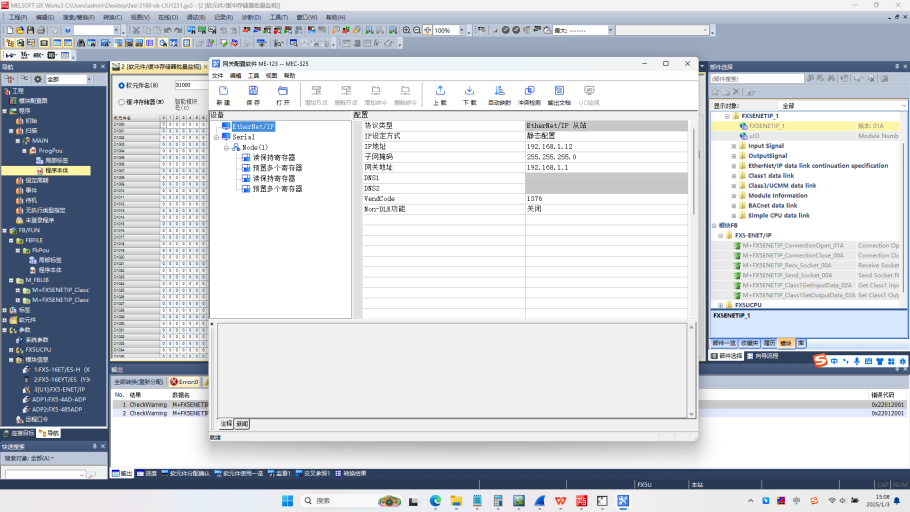The image size is (910, 512).
Task: Click the print icon in GX Works3 toolbar
Action: [x=41, y=30]
